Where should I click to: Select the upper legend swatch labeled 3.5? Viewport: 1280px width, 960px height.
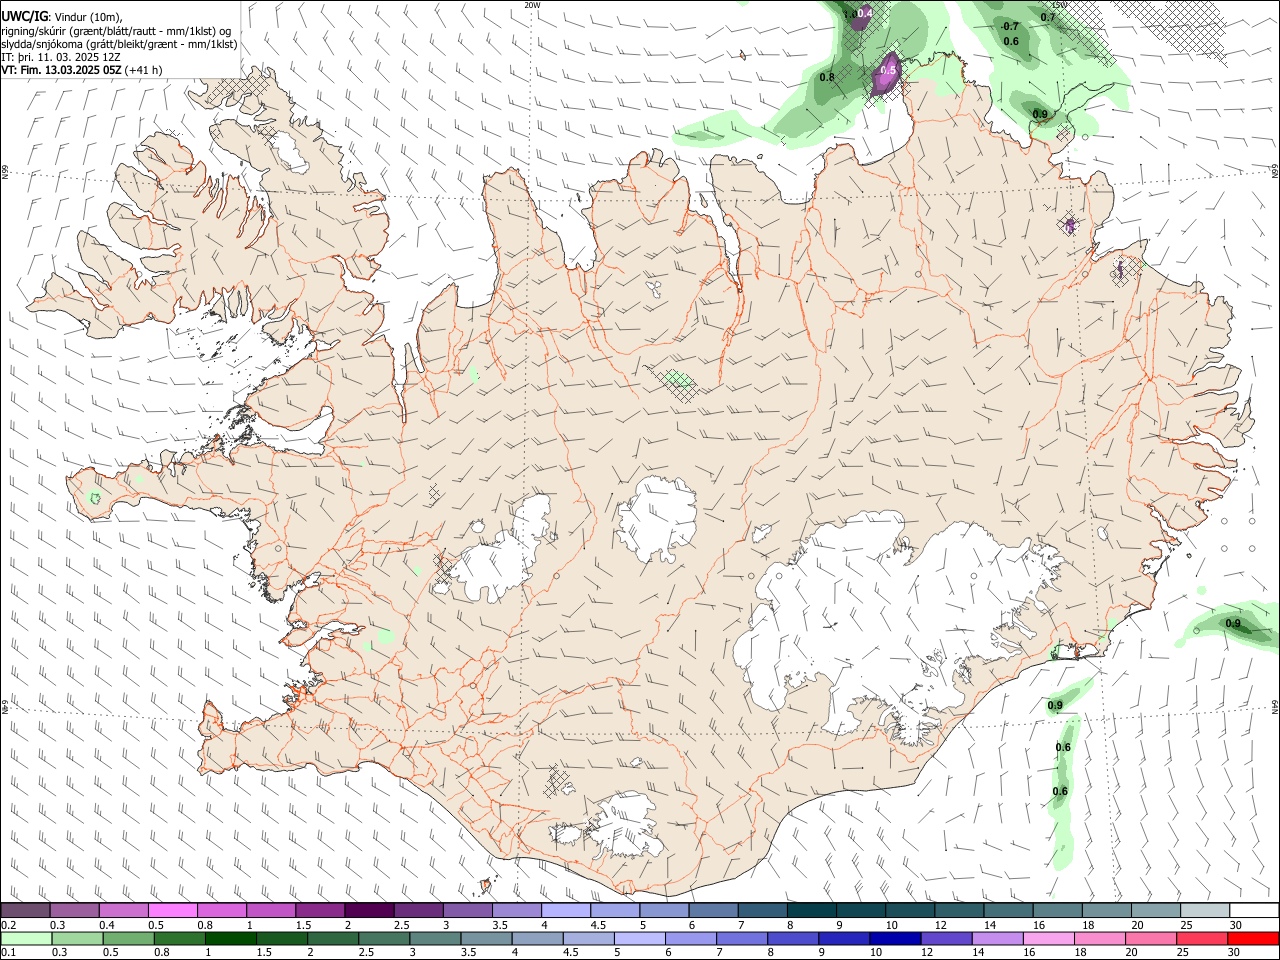517,911
